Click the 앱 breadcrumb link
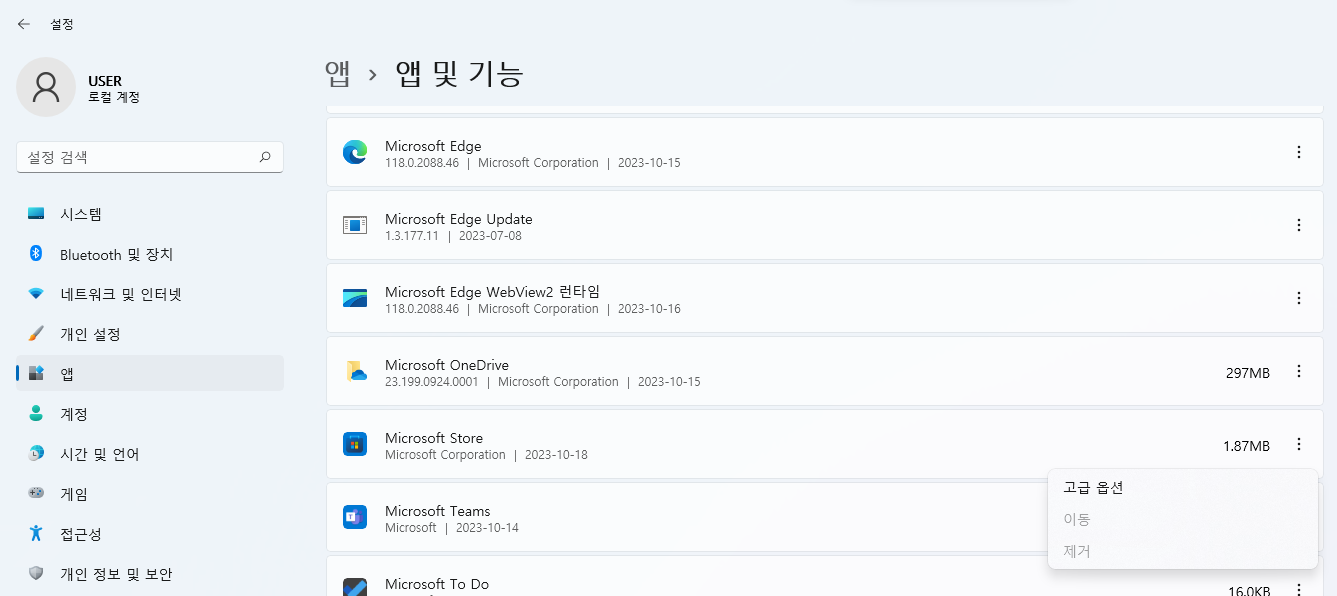This screenshot has height=596, width=1337. tap(338, 73)
